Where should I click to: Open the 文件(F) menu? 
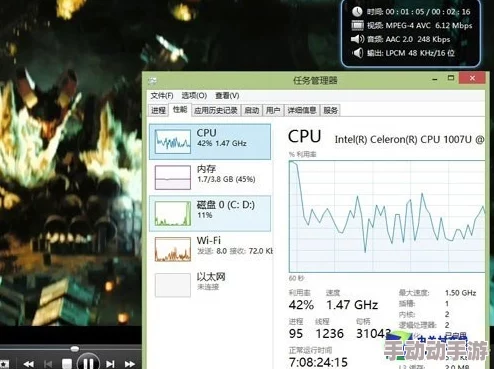pyautogui.click(x=162, y=96)
